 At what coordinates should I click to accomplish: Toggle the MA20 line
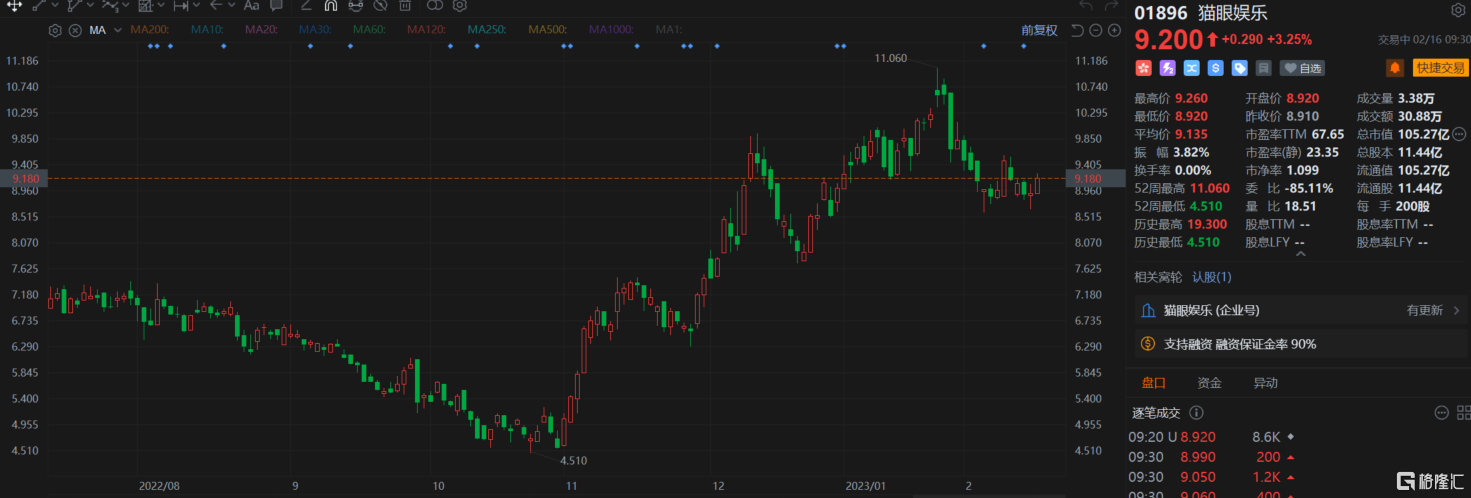point(261,30)
